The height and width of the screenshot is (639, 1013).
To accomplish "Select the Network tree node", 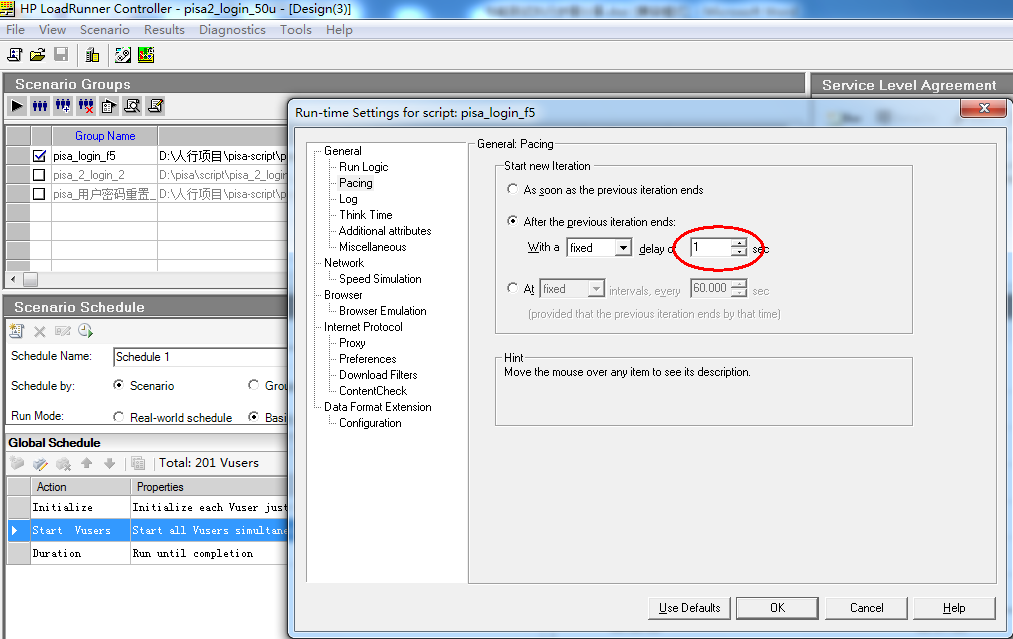I will [x=344, y=263].
